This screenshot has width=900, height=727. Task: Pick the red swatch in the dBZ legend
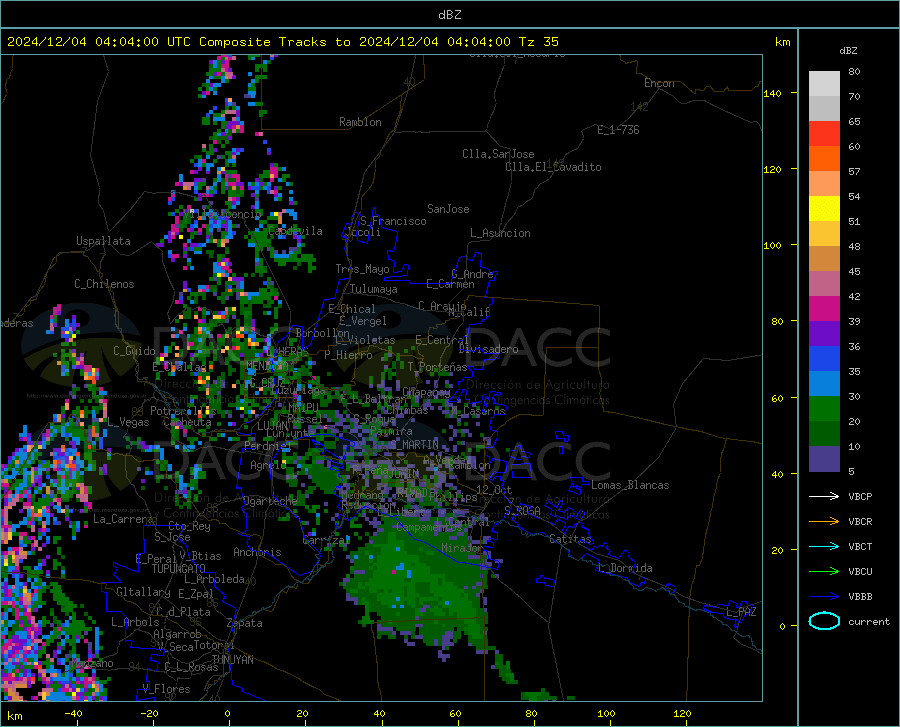pyautogui.click(x=824, y=134)
